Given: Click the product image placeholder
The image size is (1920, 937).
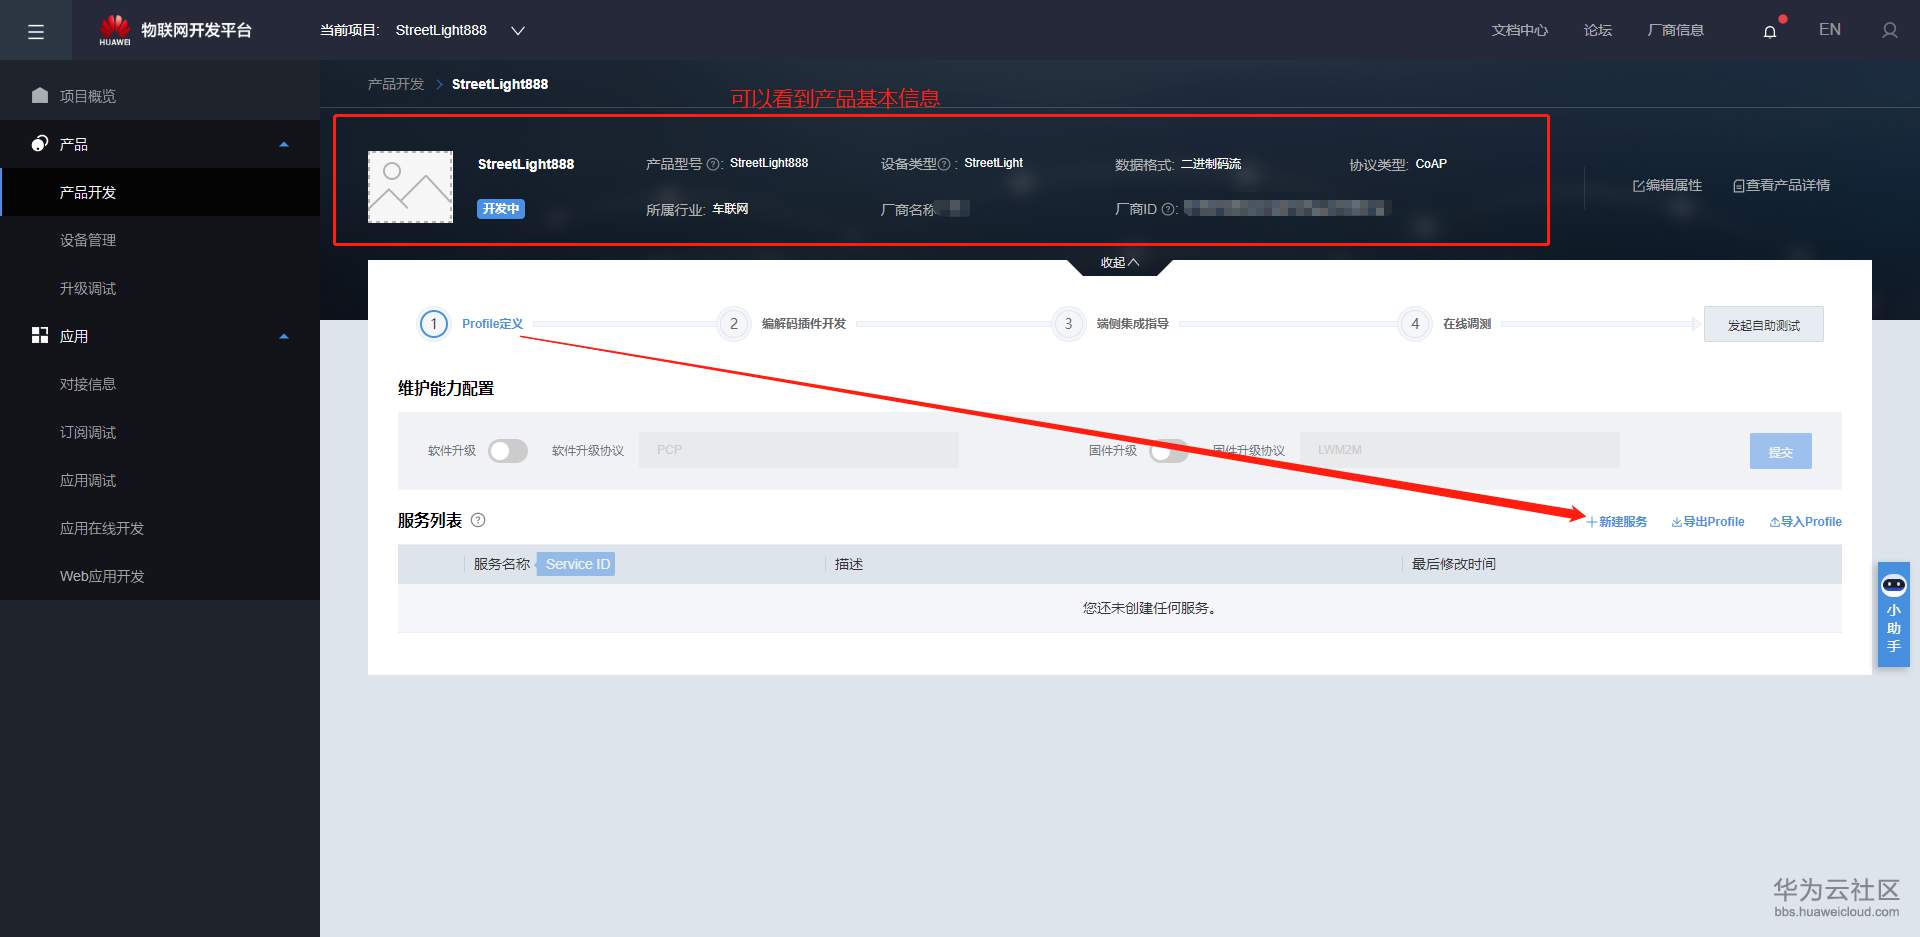Looking at the screenshot, I should (410, 187).
